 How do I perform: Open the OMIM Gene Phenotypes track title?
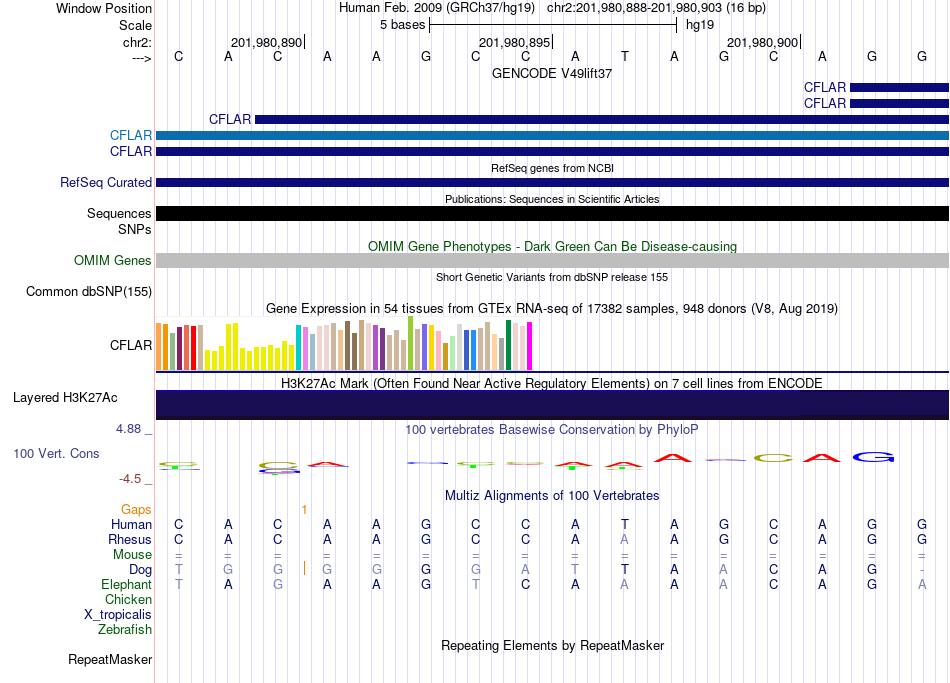click(x=552, y=247)
